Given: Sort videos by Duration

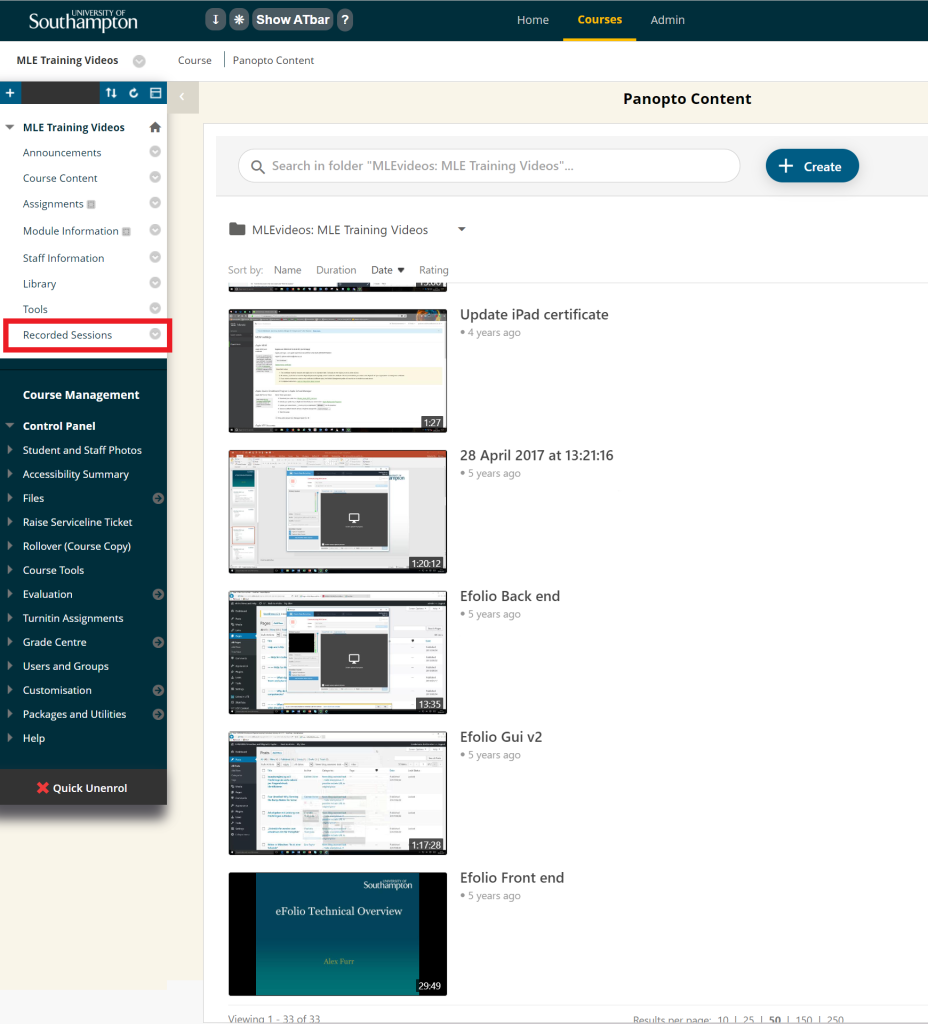Looking at the screenshot, I should pyautogui.click(x=336, y=270).
